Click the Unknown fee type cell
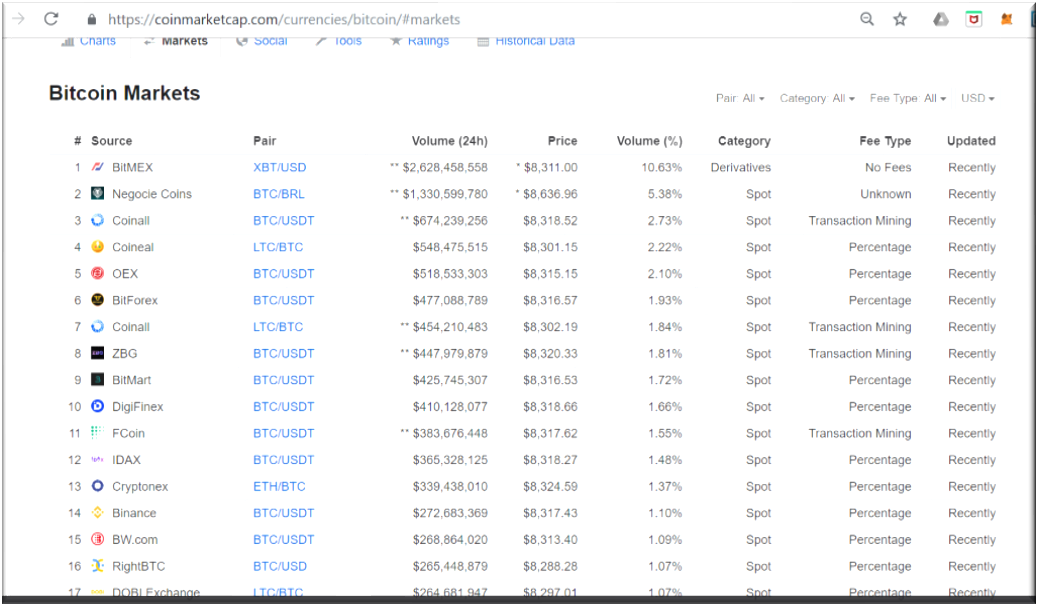This screenshot has height=606, width=1038. click(886, 194)
